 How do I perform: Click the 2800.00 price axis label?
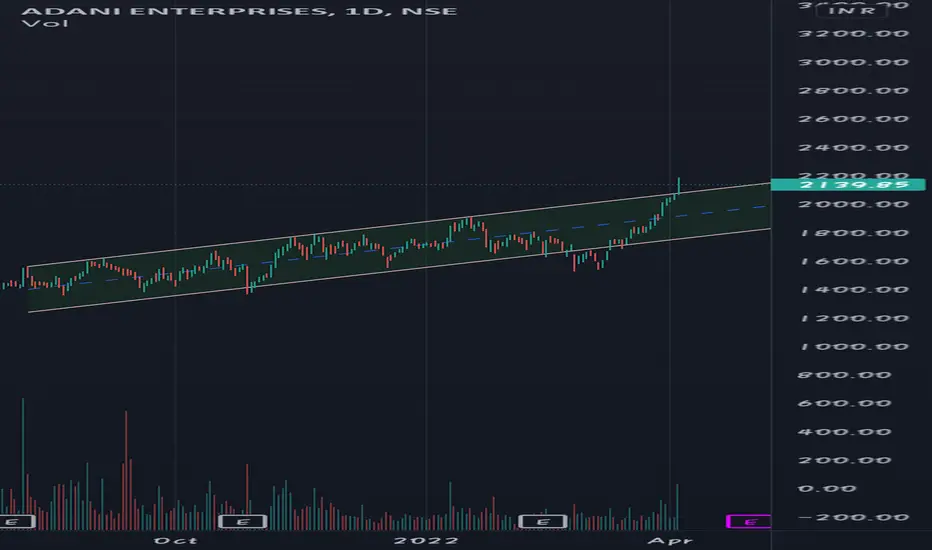853,90
